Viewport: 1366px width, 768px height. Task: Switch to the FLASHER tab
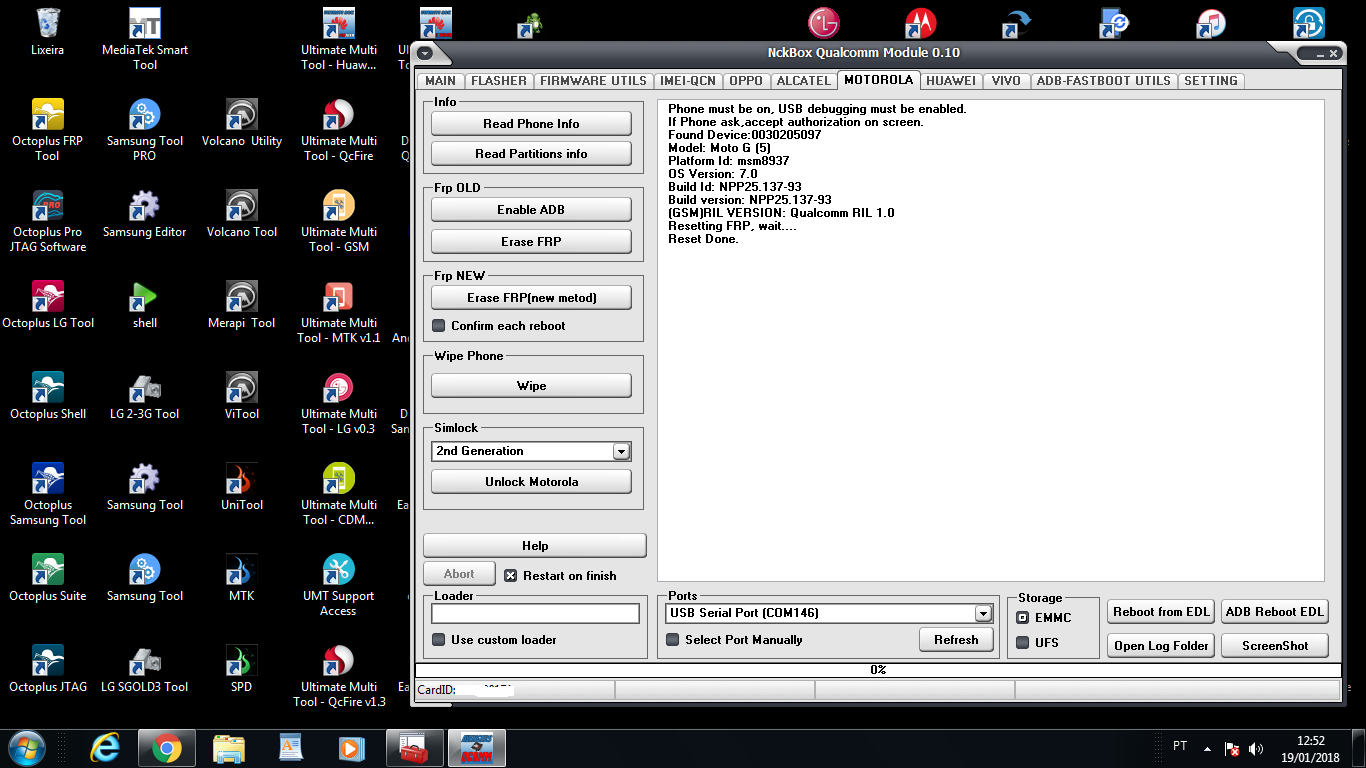pyautogui.click(x=499, y=81)
